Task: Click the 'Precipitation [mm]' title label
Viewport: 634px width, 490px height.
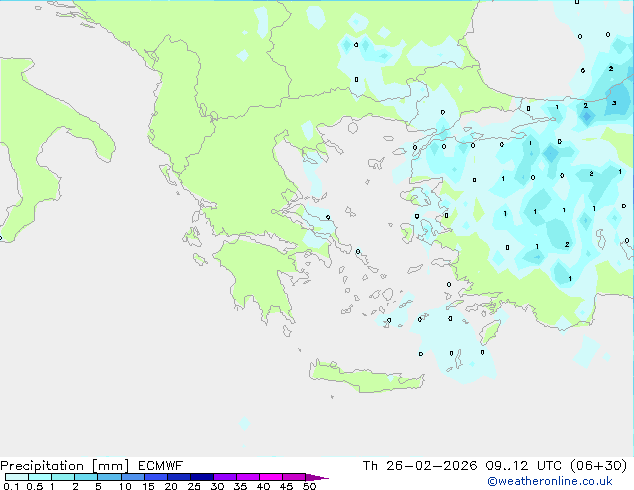Action: 64,466
